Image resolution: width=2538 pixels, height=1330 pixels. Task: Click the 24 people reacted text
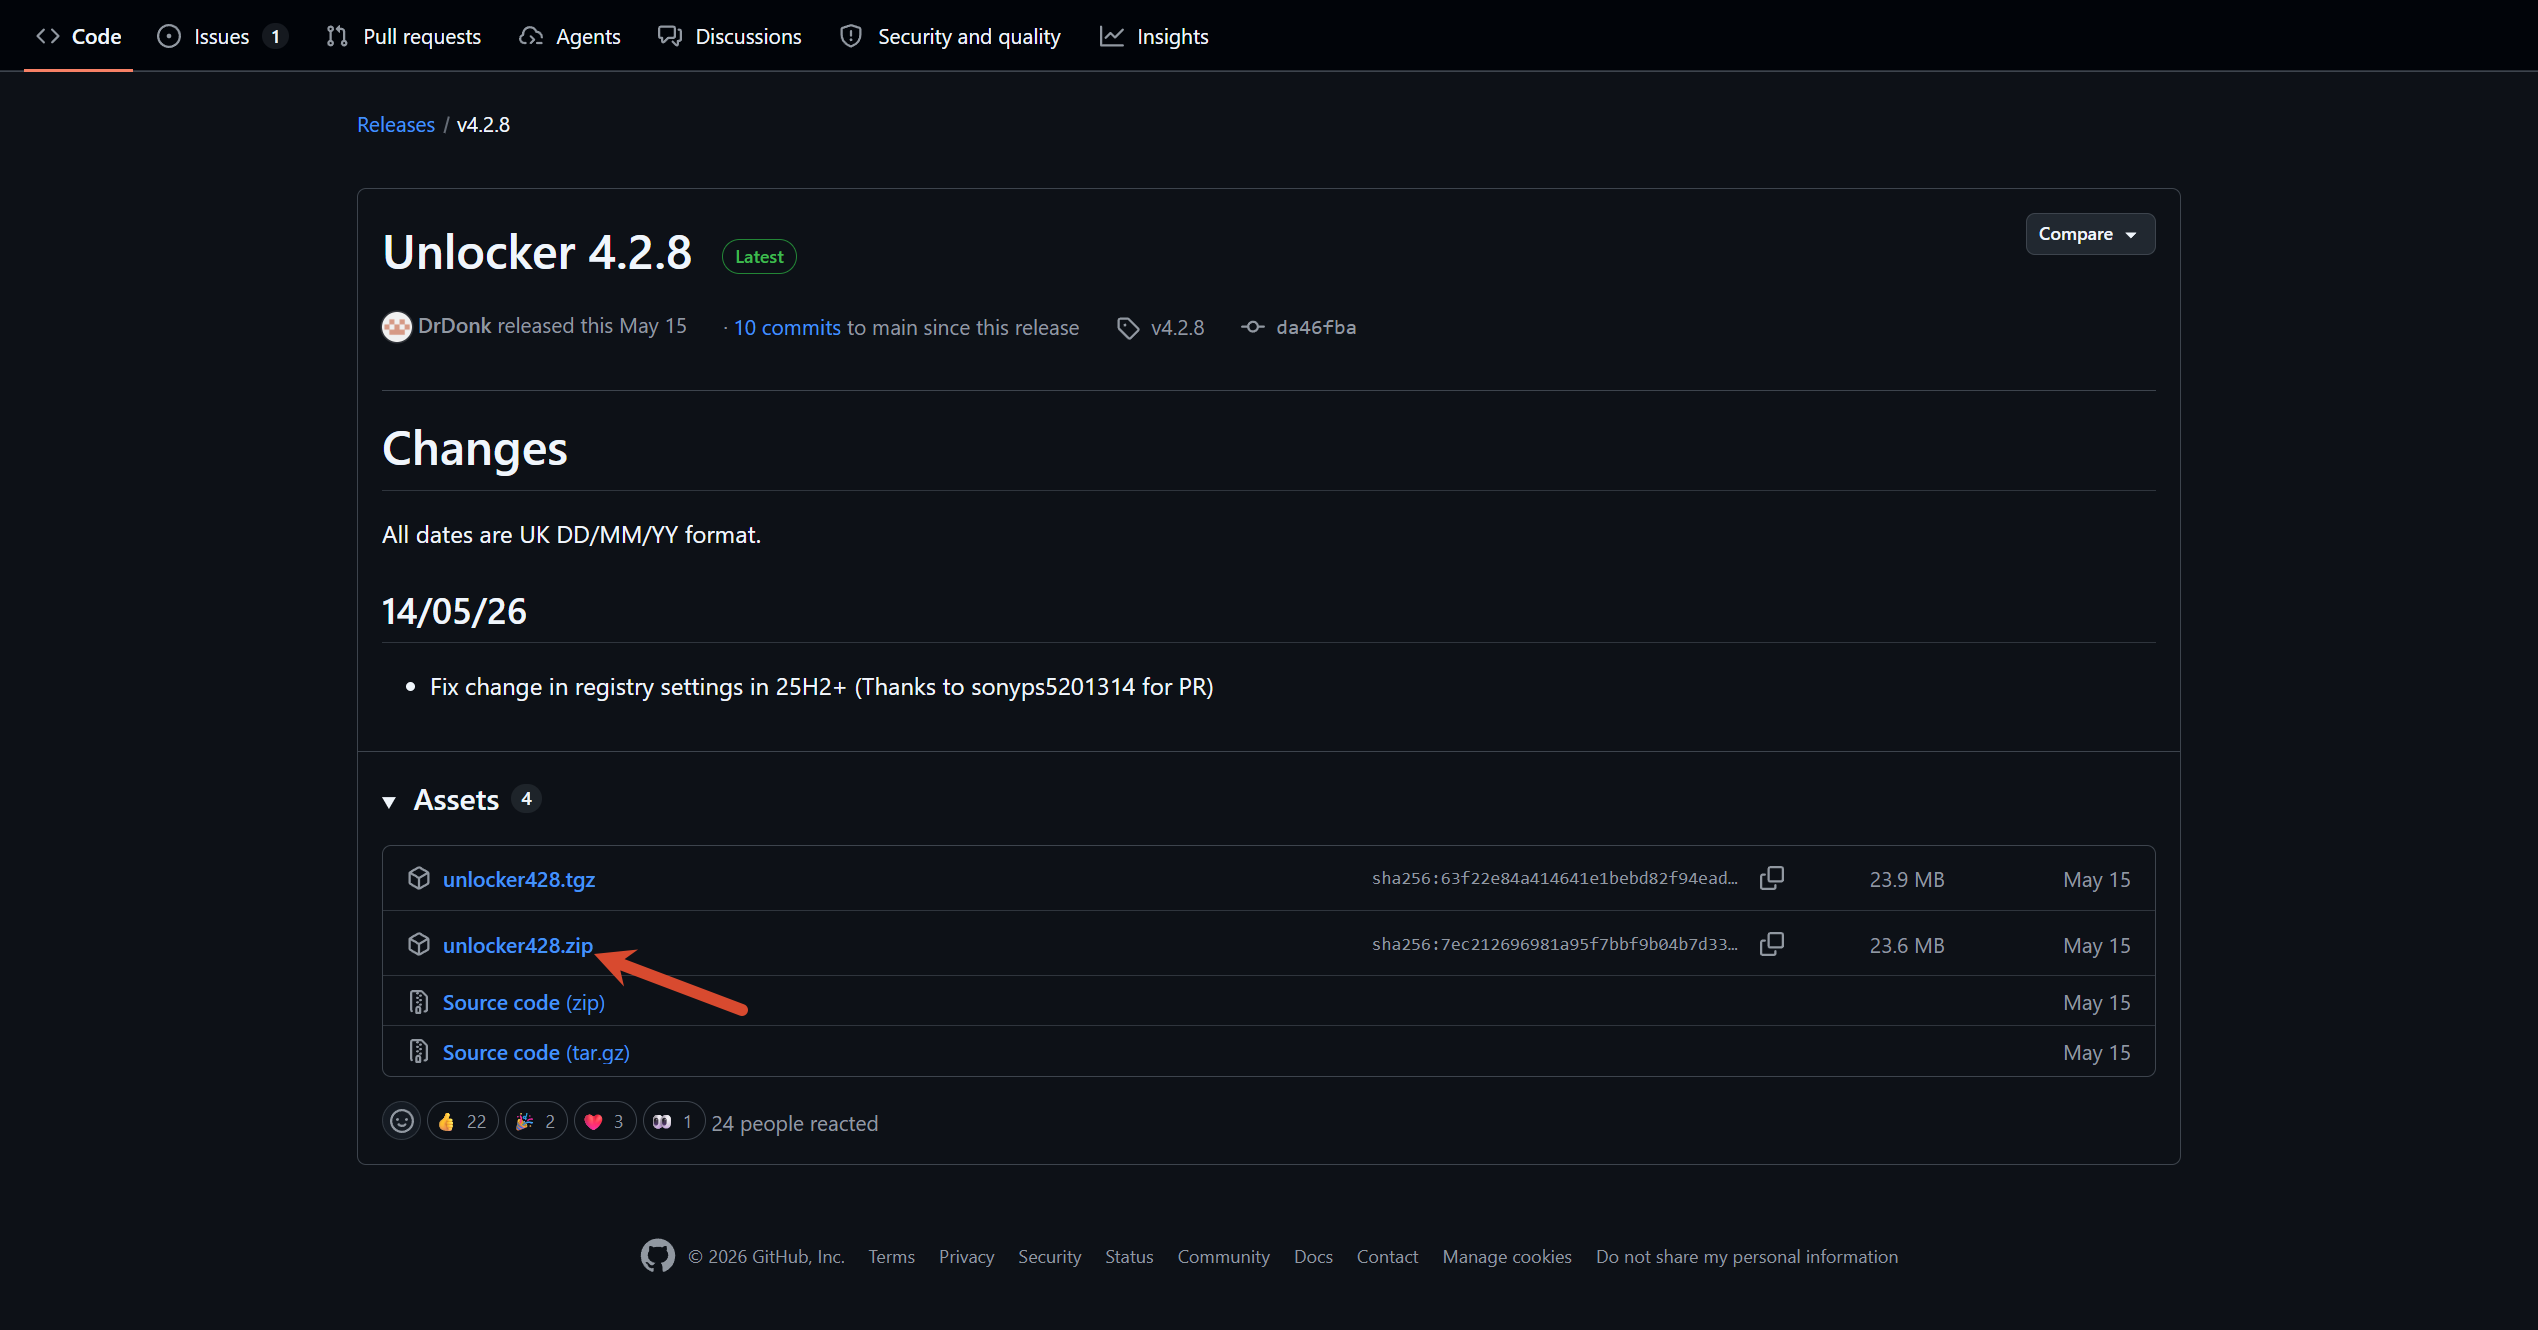pyautogui.click(x=795, y=1123)
